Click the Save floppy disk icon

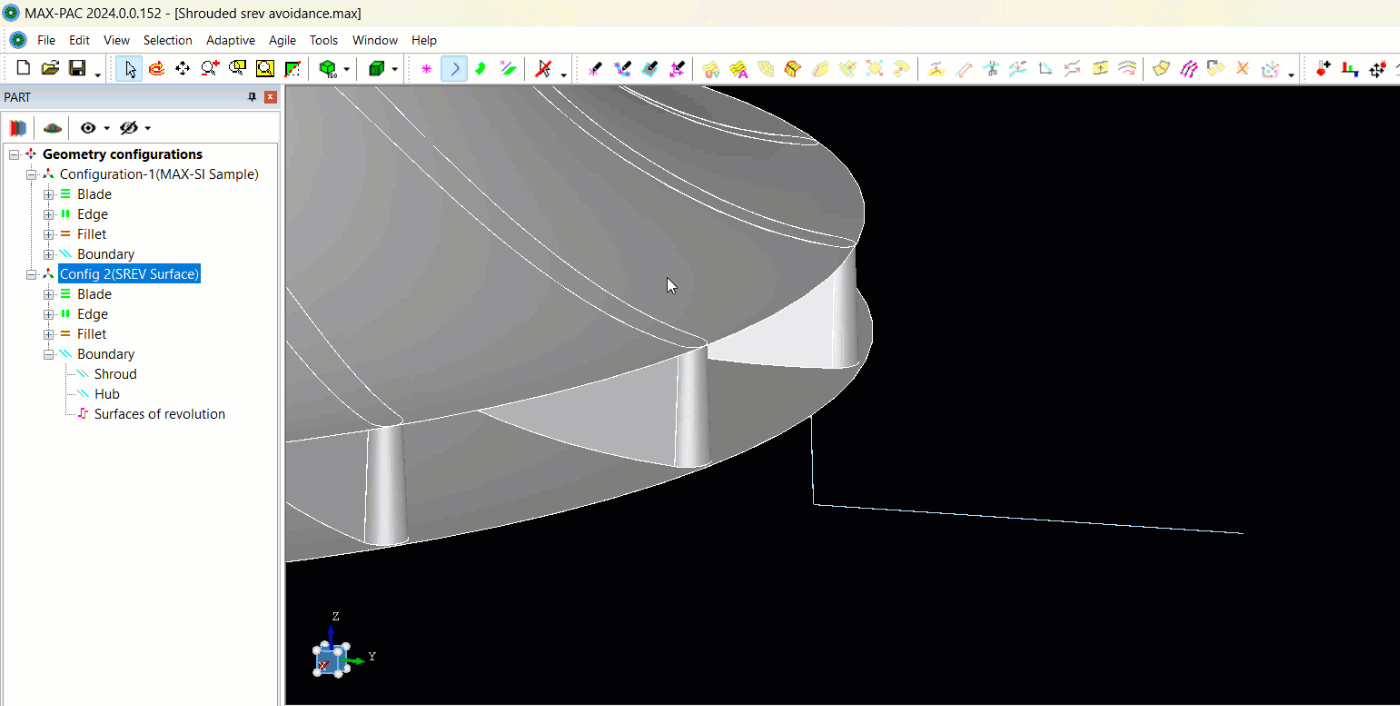[x=77, y=69]
